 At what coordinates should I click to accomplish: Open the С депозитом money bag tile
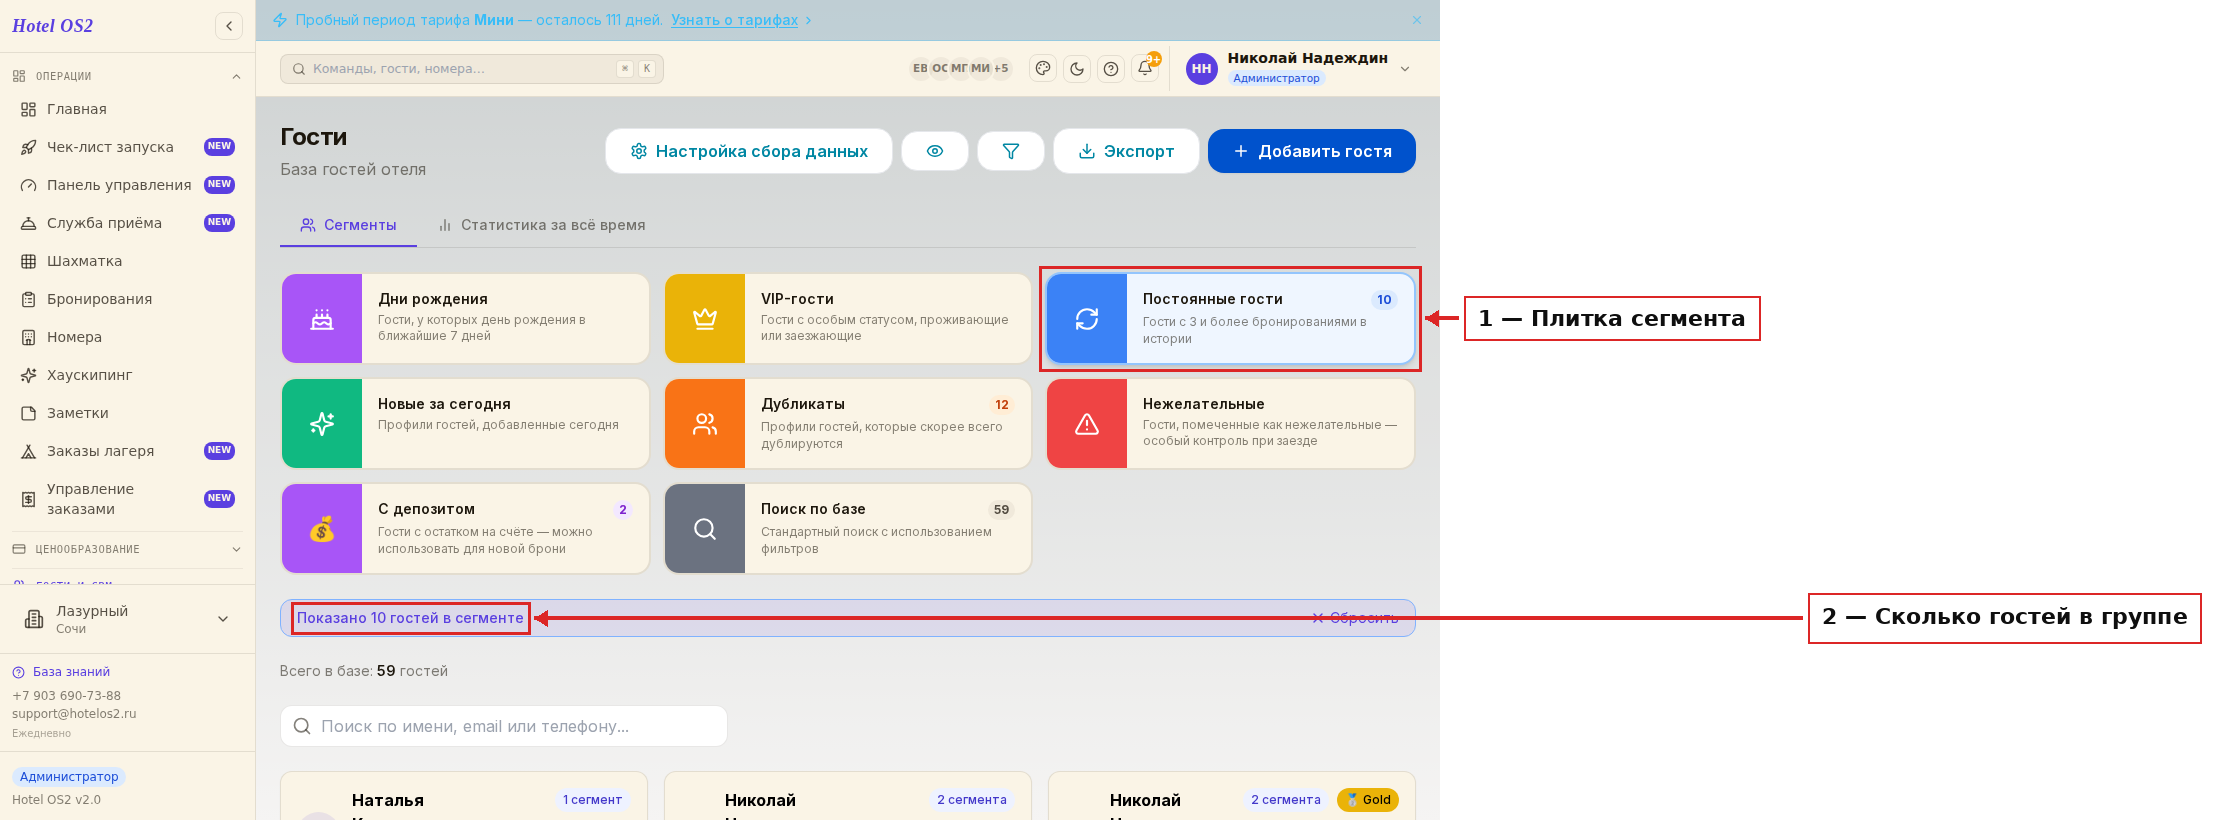465,528
